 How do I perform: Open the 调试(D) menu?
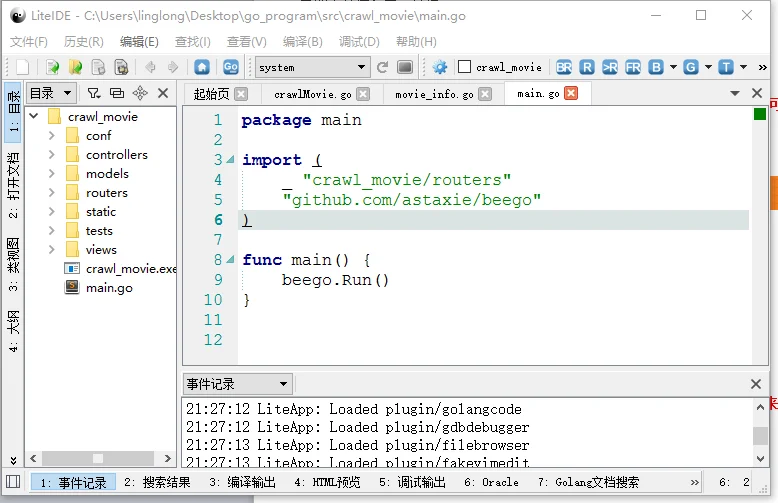click(x=359, y=42)
